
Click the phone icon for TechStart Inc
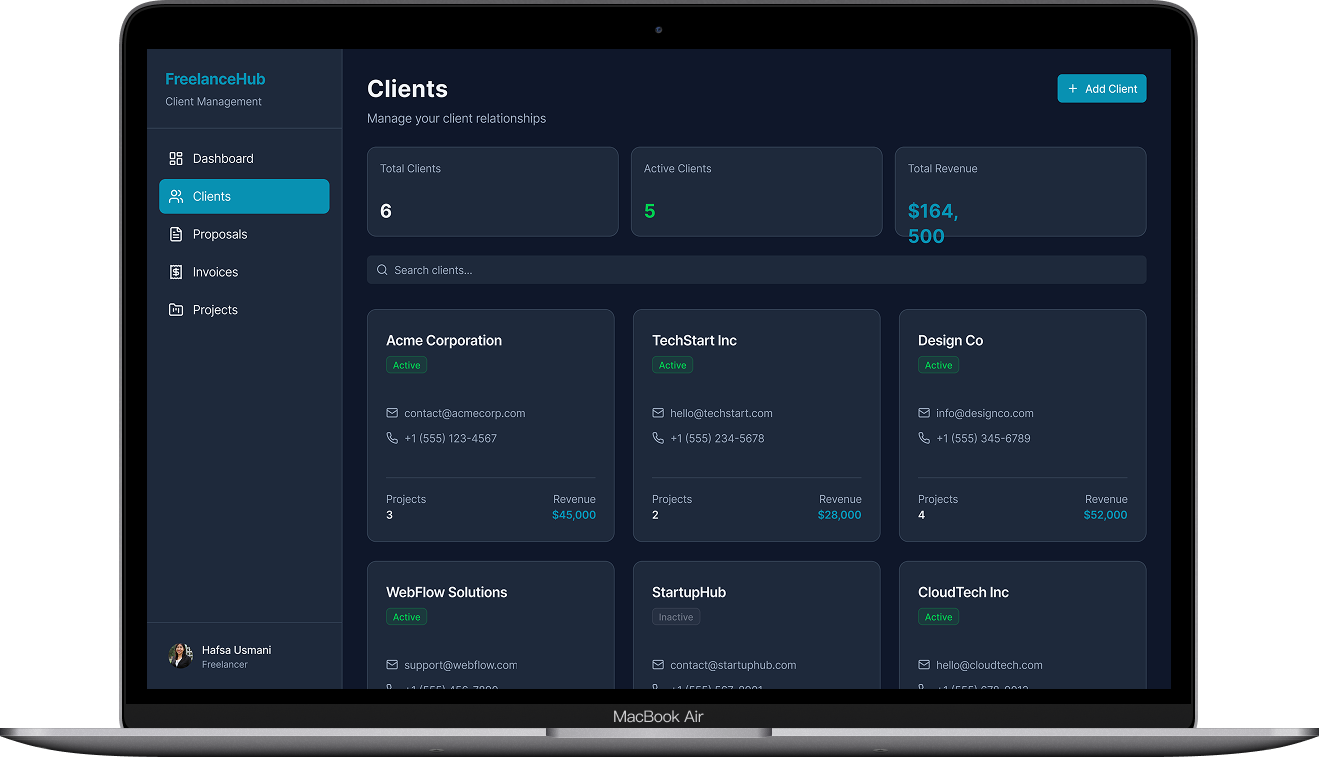(657, 438)
